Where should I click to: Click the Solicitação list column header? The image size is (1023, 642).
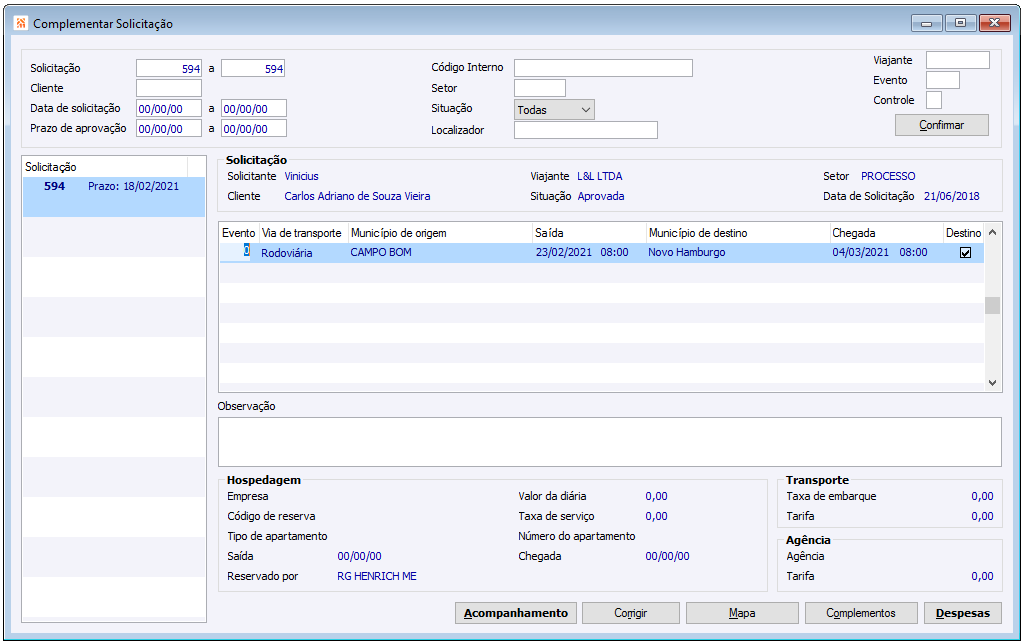(106, 167)
